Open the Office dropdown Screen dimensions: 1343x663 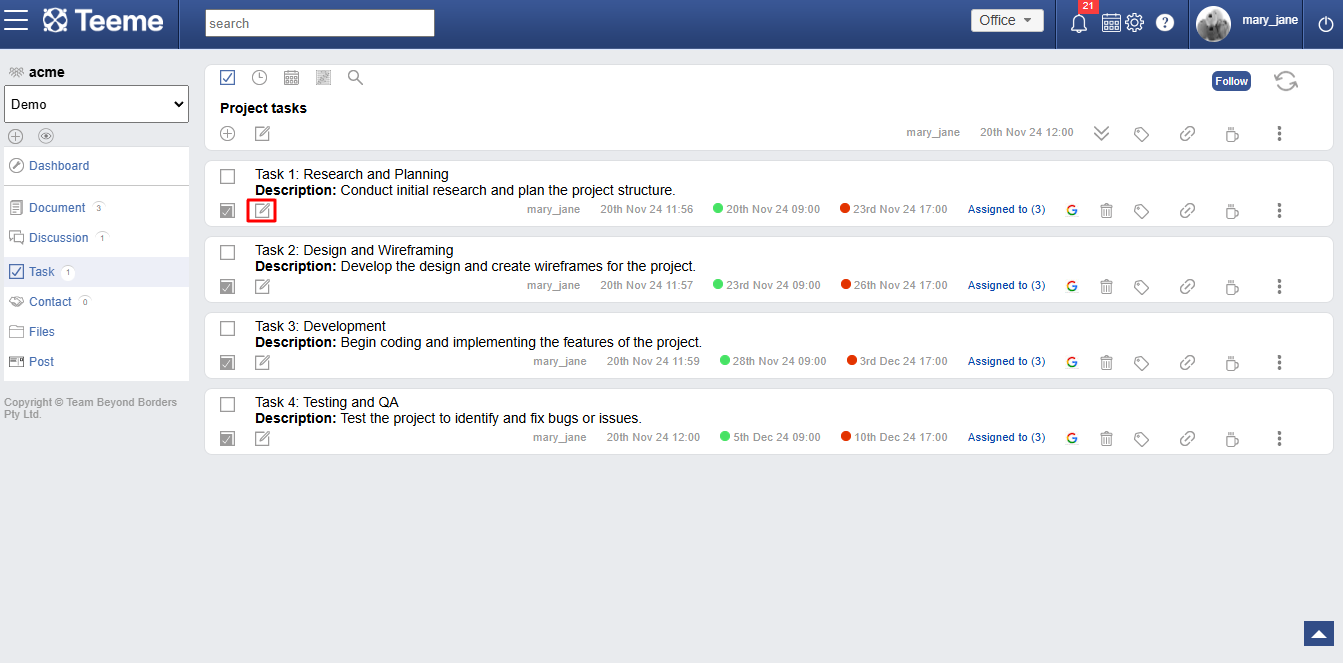coord(1007,20)
